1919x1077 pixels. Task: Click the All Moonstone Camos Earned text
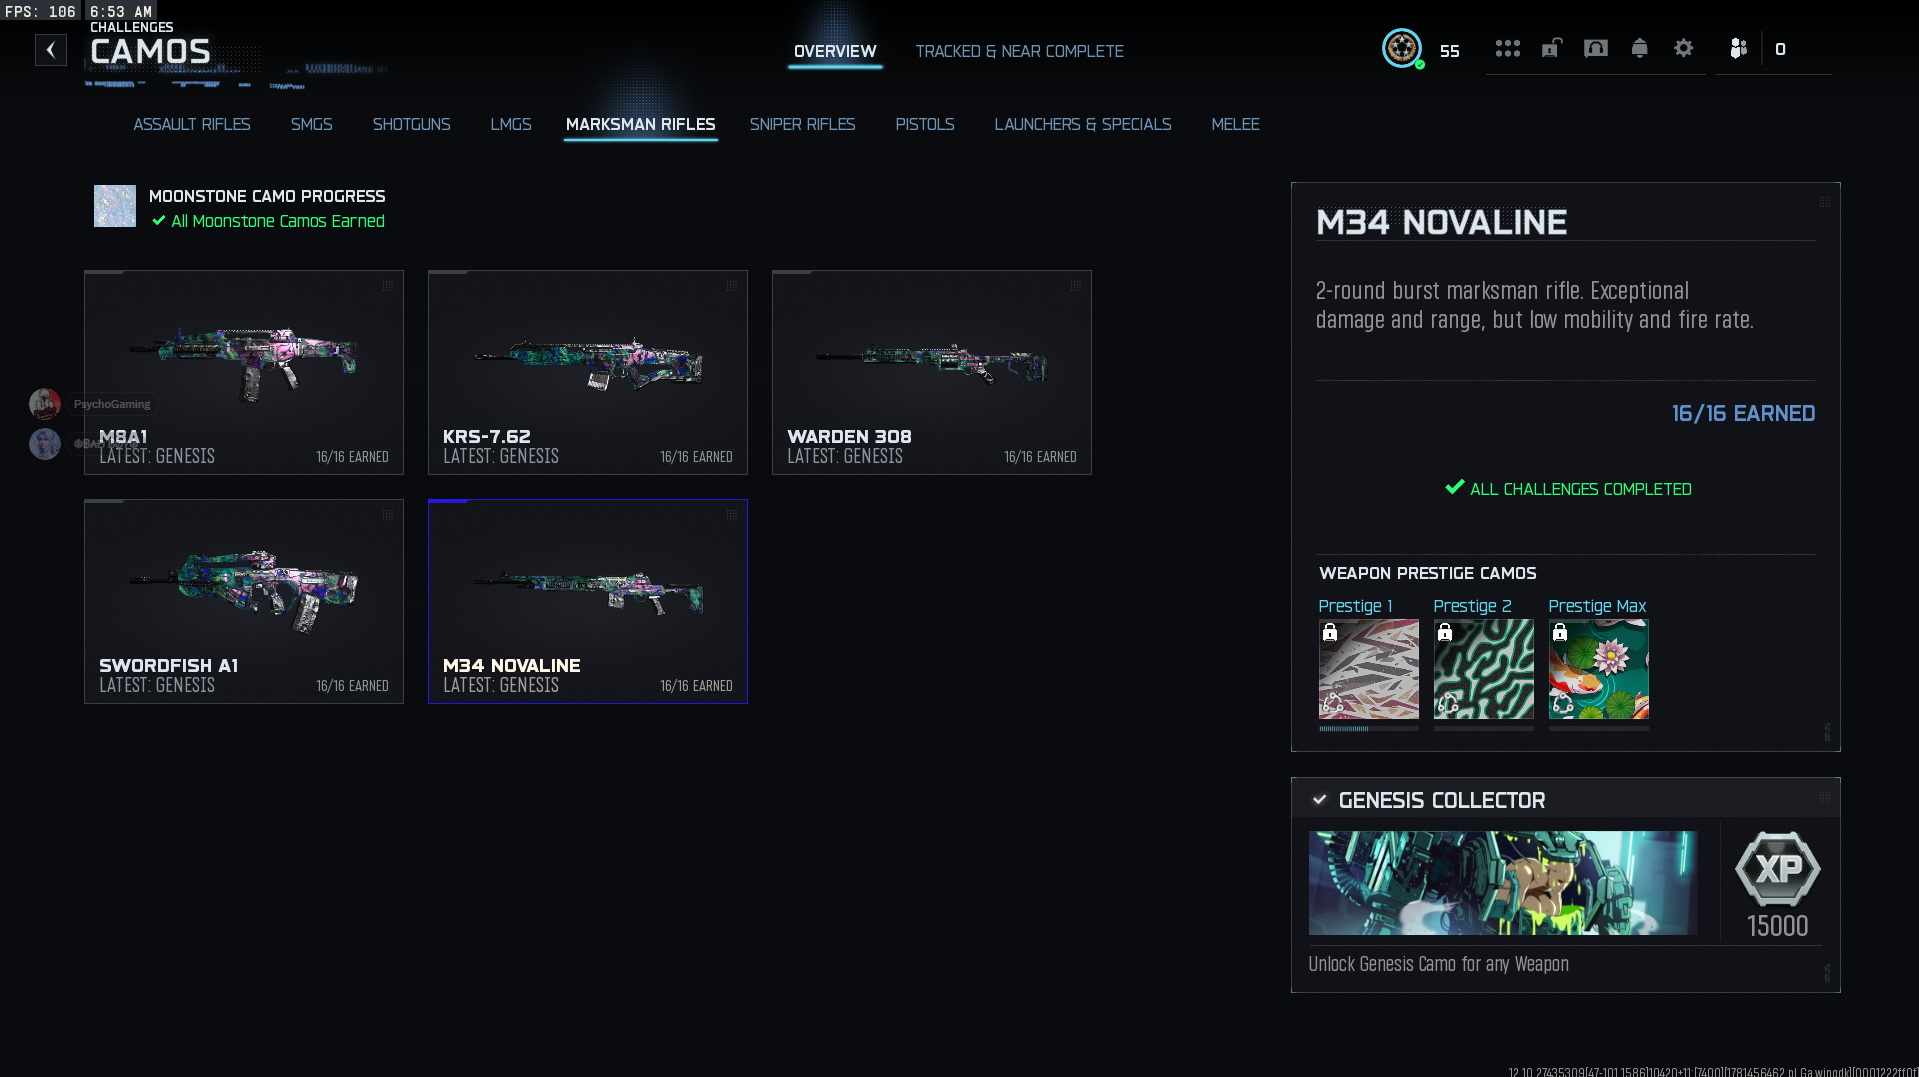point(278,221)
